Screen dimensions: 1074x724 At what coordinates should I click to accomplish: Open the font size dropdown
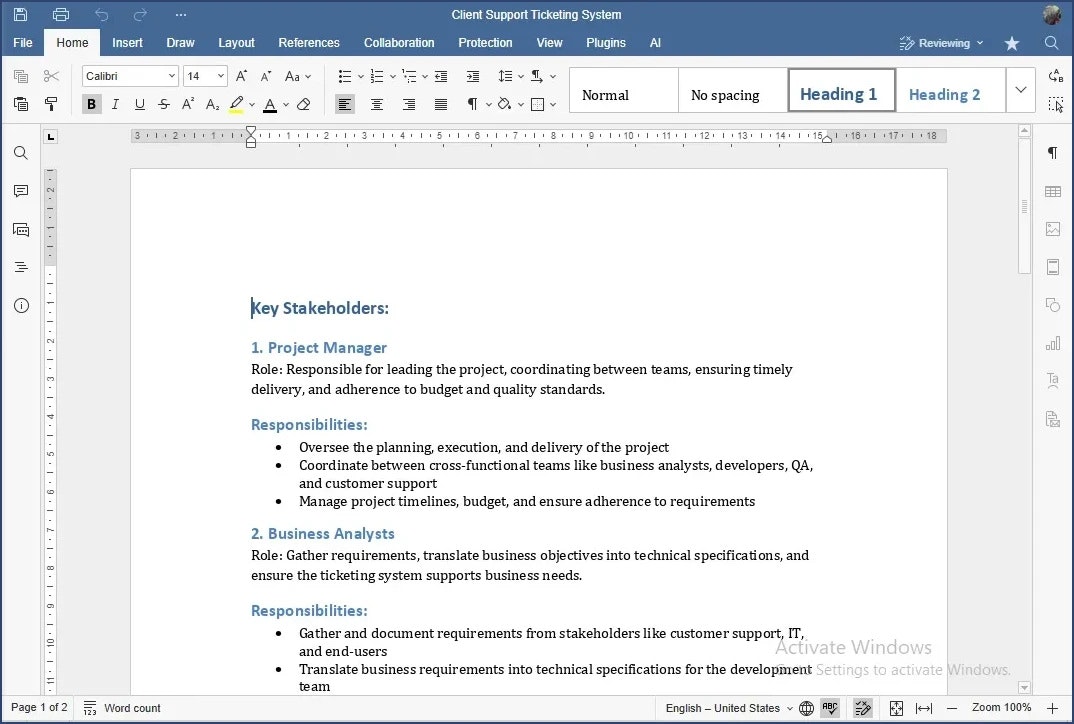pyautogui.click(x=220, y=75)
